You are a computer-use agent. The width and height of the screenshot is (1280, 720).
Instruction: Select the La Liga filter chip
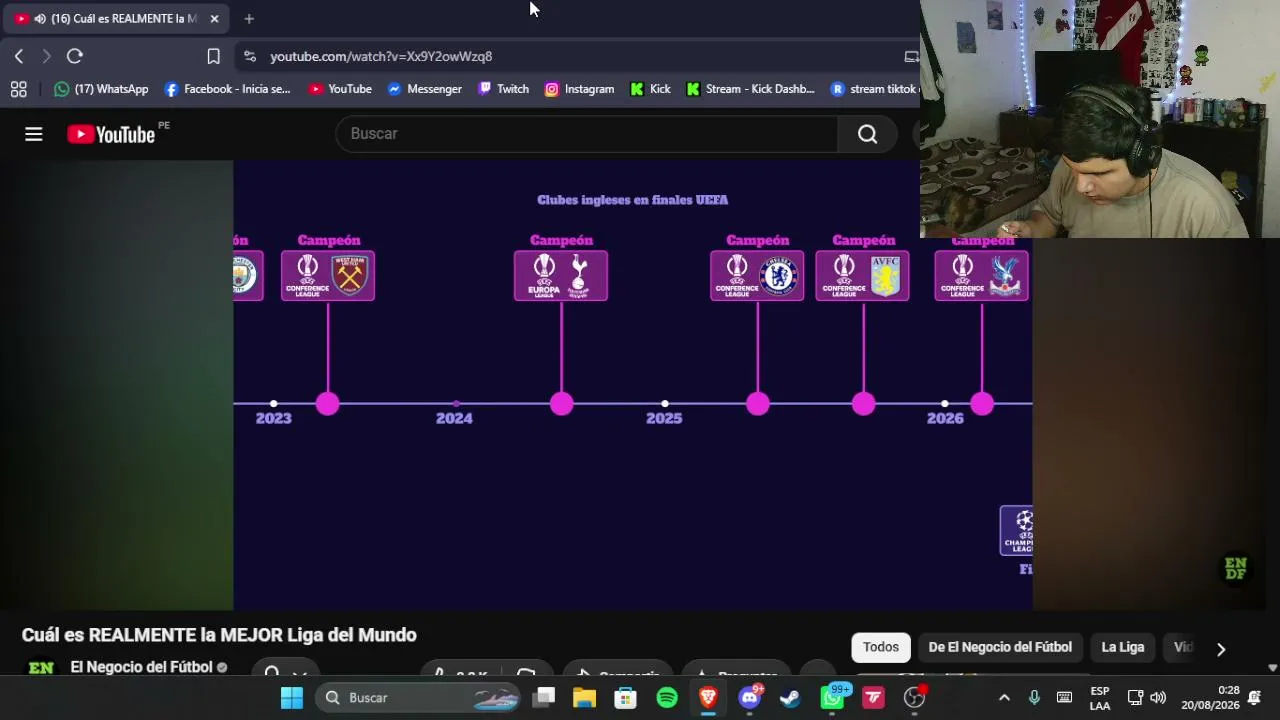1123,647
